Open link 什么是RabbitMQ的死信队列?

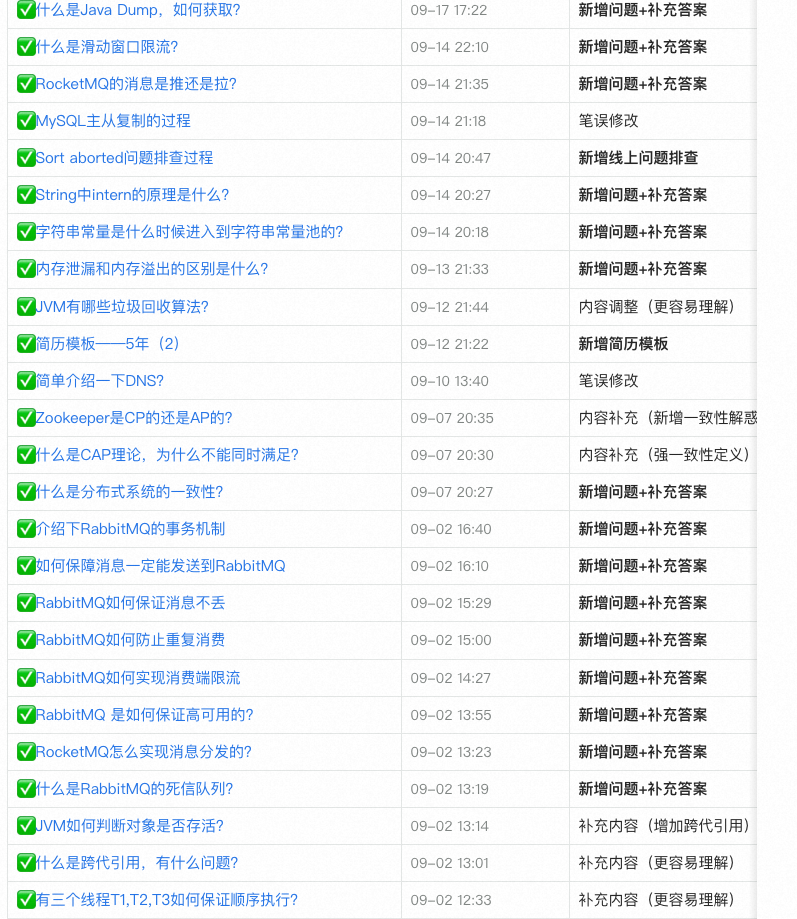click(134, 788)
